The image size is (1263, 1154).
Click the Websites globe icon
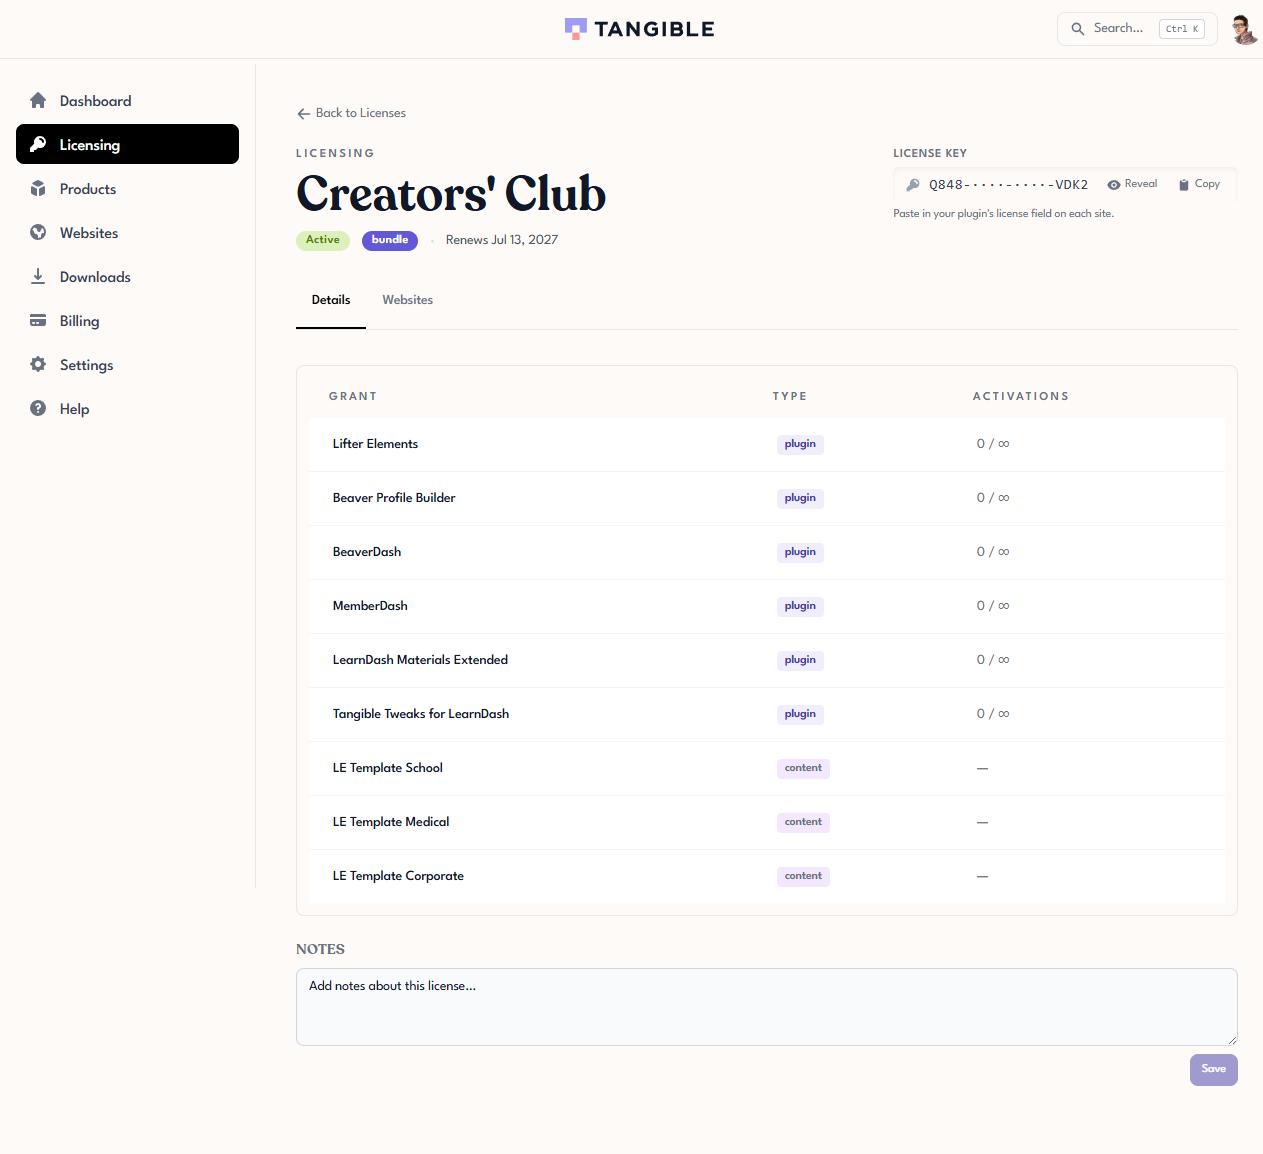38,232
